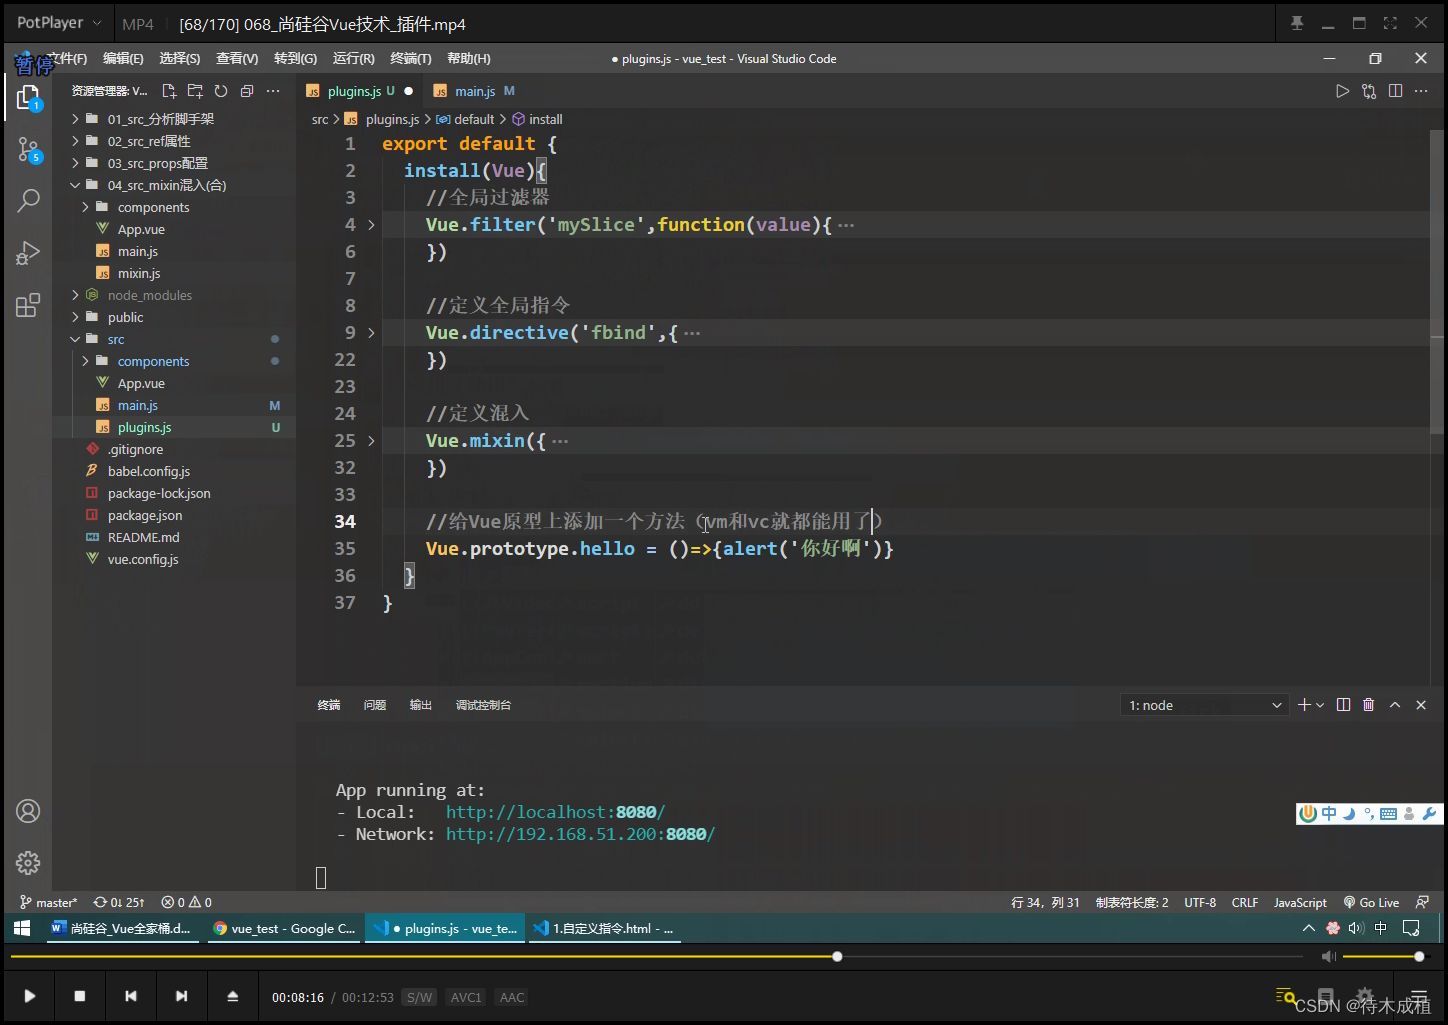Open changes compare icon in editor toolbar
Viewport: 1448px width, 1025px height.
point(1369,91)
